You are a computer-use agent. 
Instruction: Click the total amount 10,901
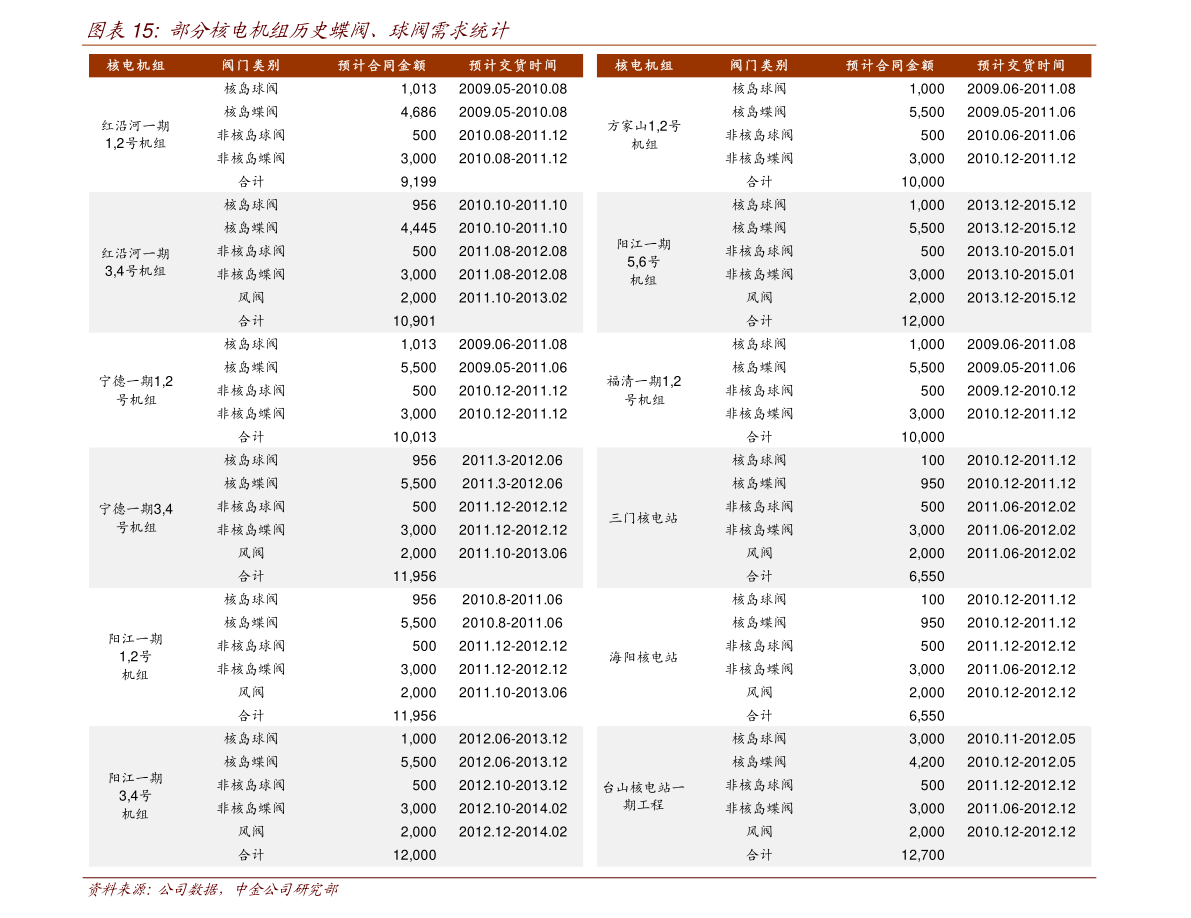coord(414,321)
